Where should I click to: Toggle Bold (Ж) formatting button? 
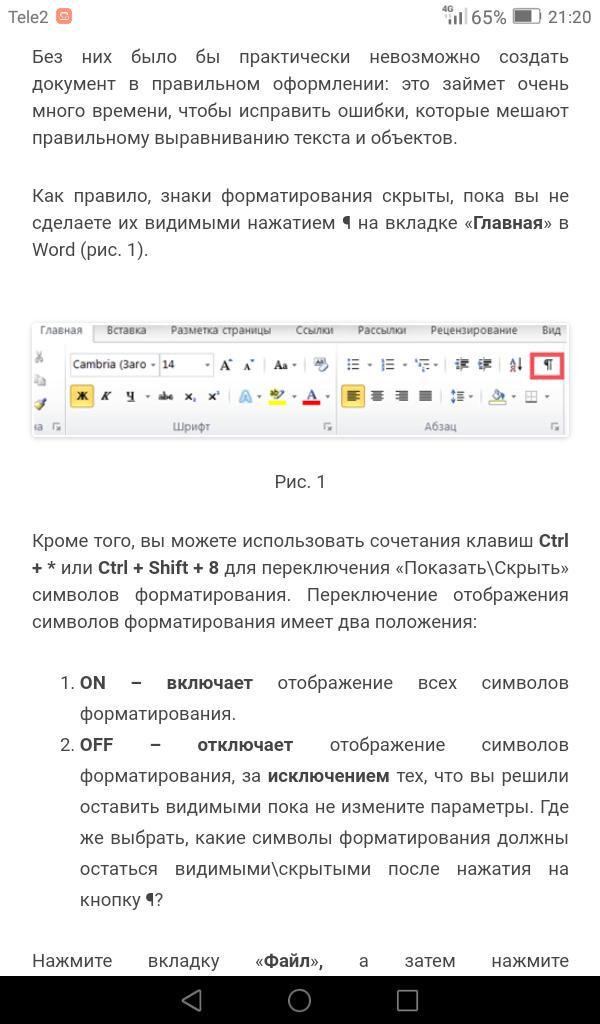point(82,396)
